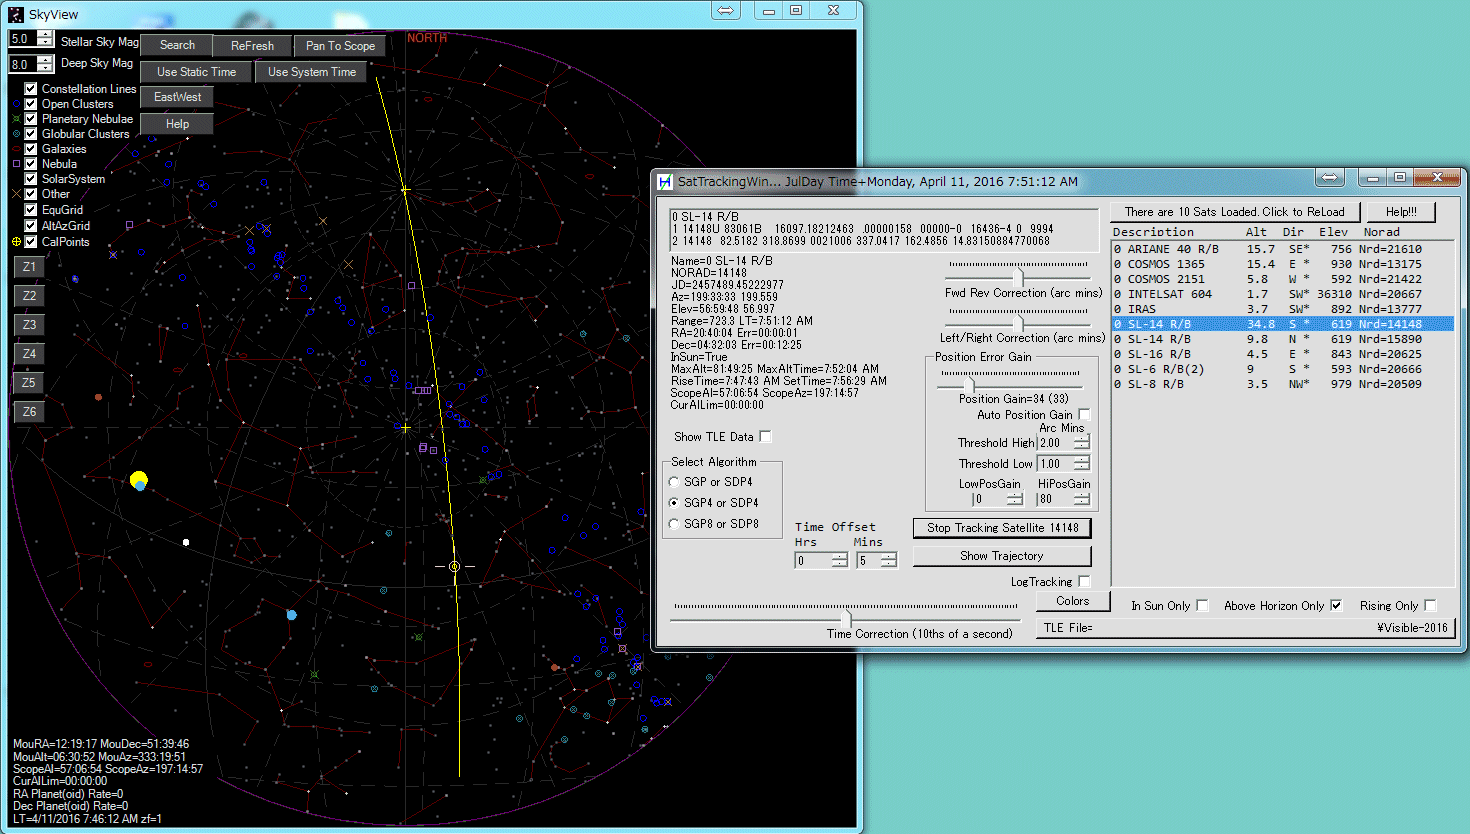Open SkyView Help button

[x=177, y=124]
